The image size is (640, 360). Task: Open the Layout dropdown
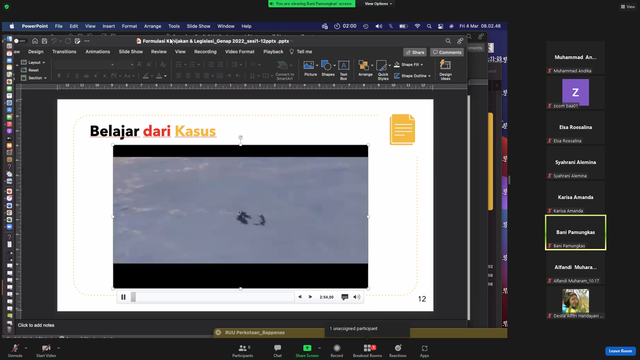coord(33,62)
